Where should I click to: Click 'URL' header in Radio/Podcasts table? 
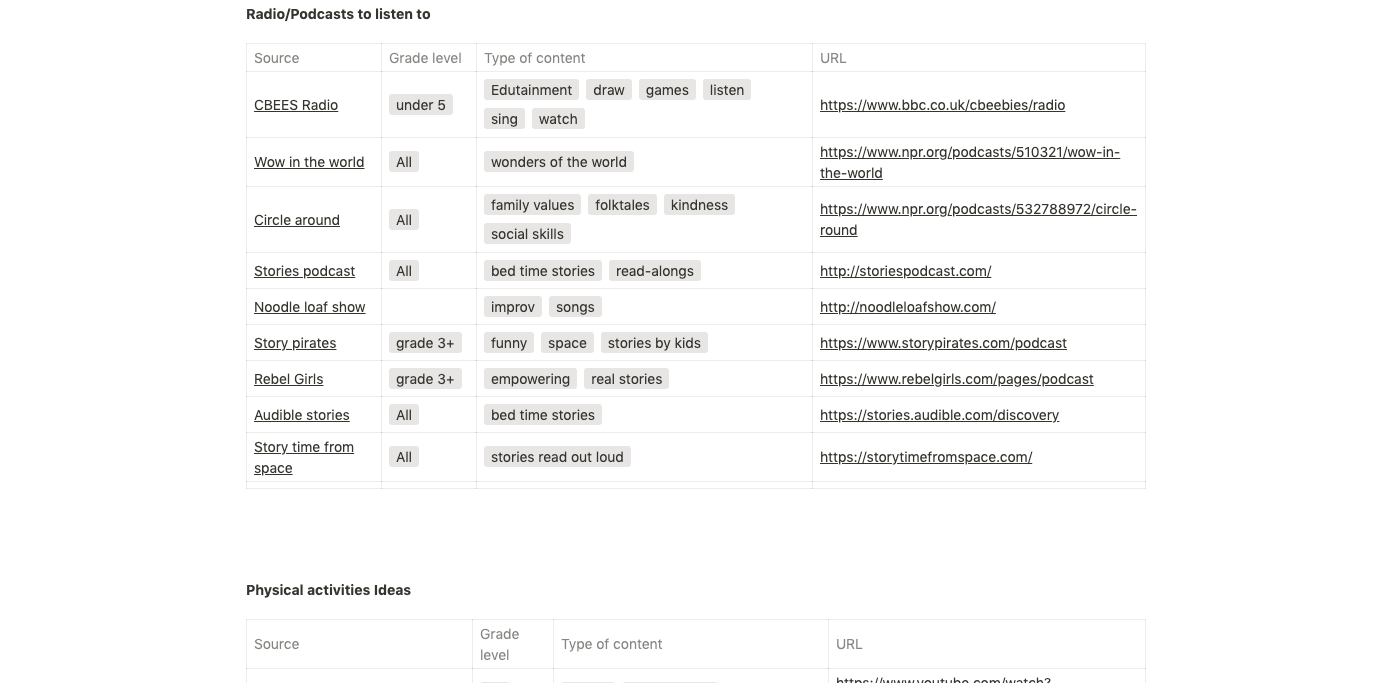click(833, 58)
